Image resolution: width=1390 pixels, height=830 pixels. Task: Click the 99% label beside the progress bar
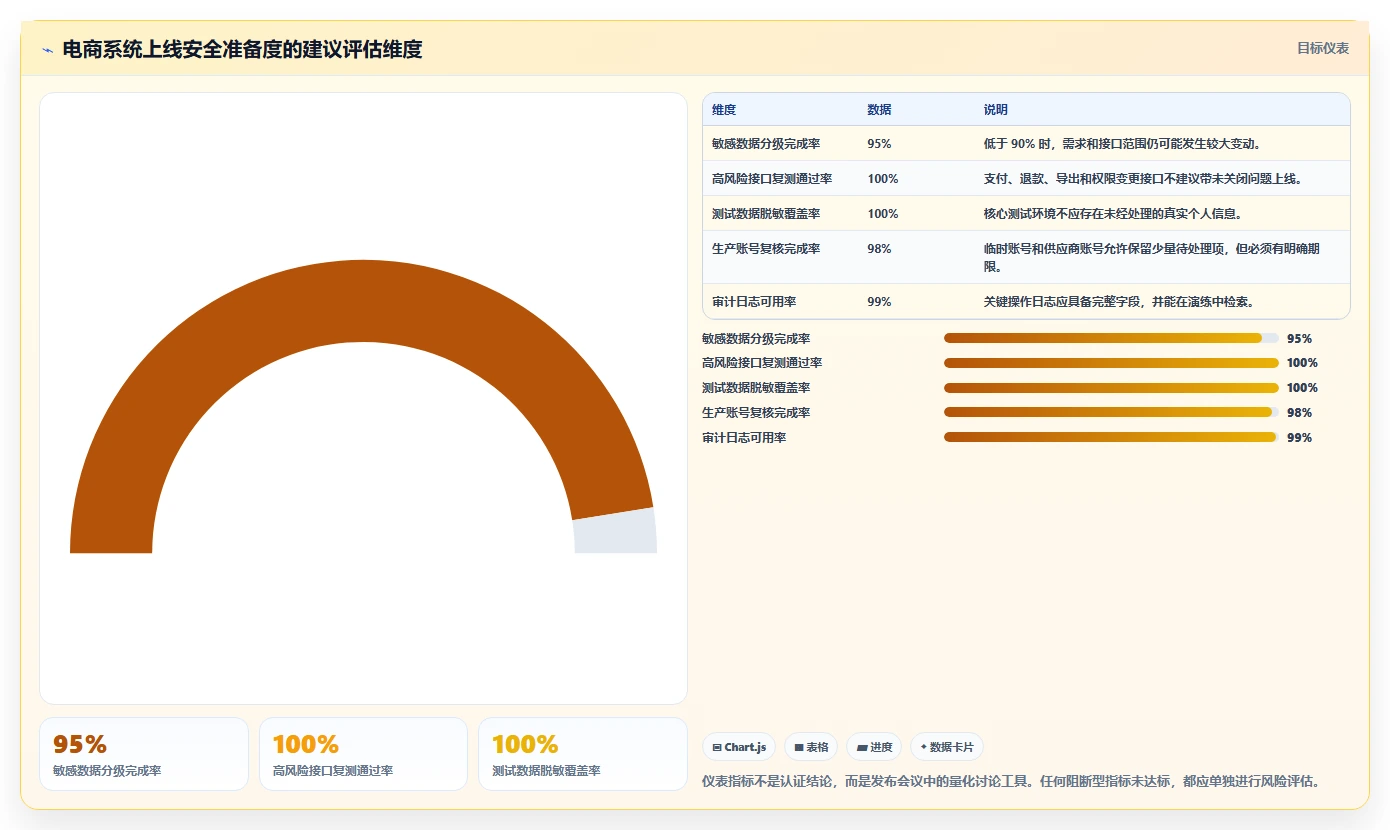pos(1299,438)
